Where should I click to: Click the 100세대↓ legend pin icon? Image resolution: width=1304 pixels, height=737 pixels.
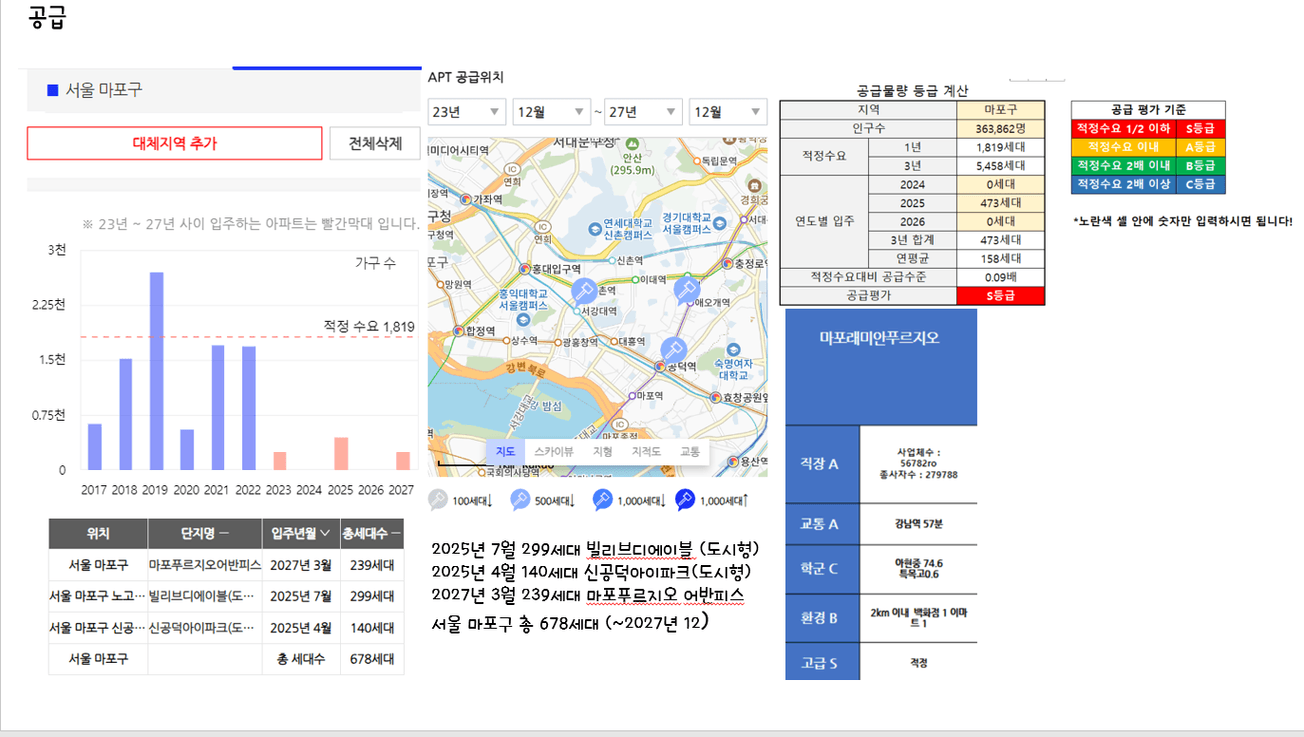tap(438, 500)
